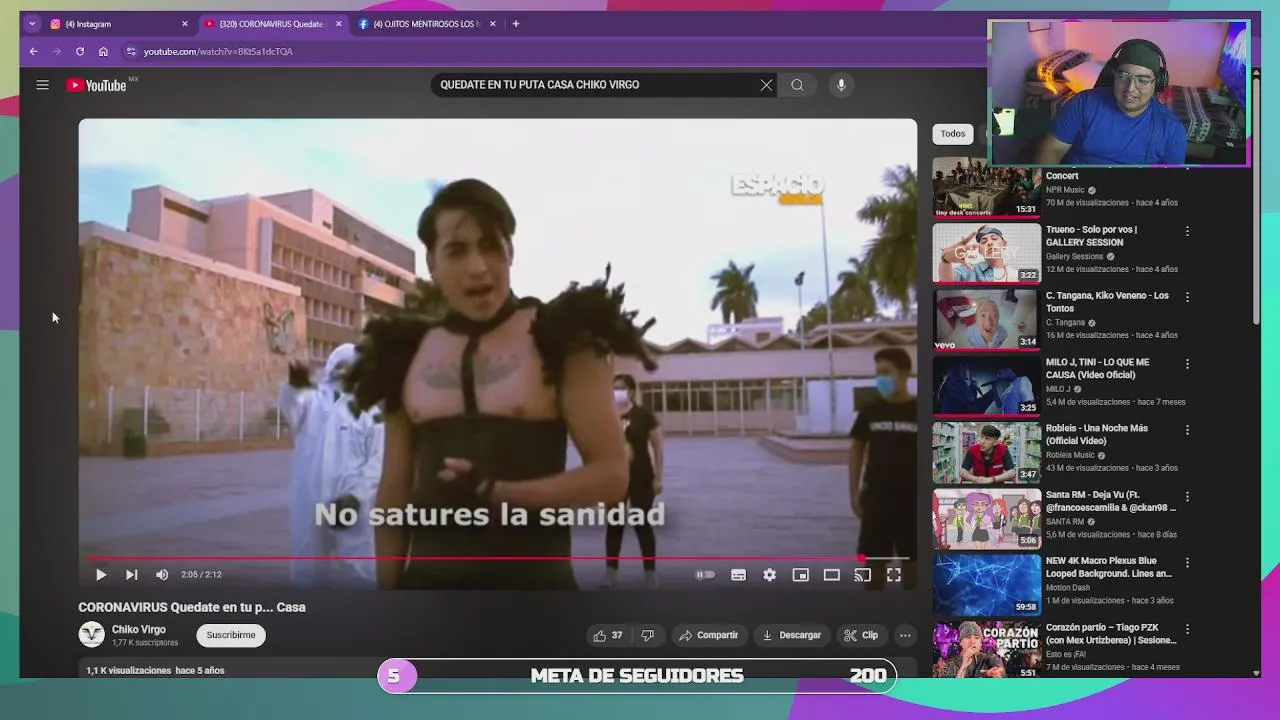Click the magnifier search button
The height and width of the screenshot is (720, 1280).
pyautogui.click(x=797, y=85)
